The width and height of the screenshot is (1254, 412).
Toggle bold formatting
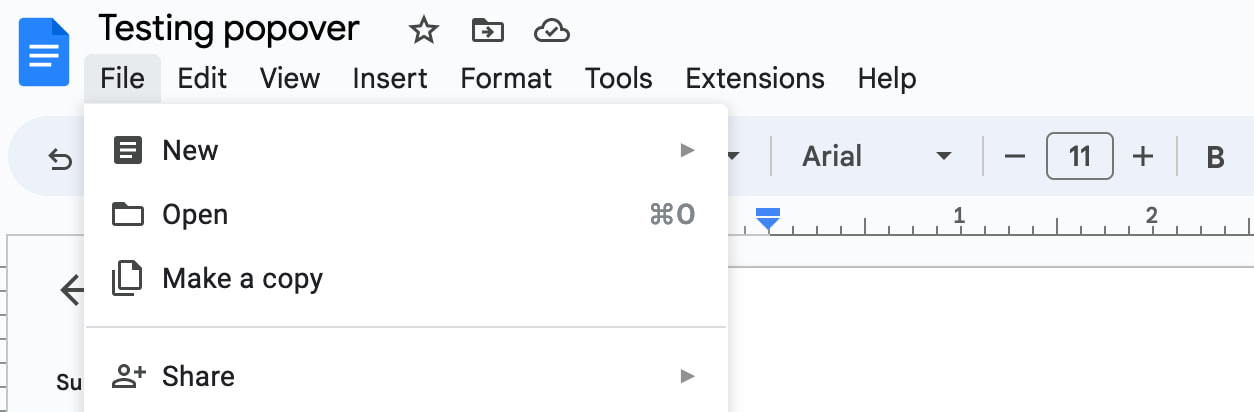1216,157
